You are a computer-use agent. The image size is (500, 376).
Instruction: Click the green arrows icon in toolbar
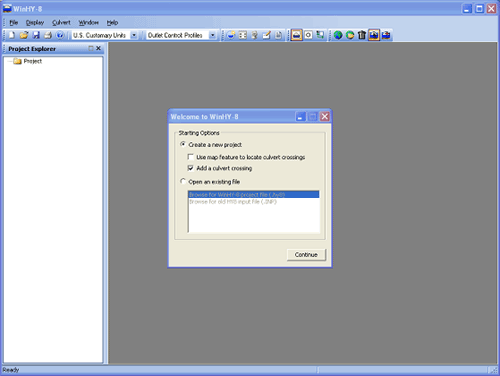click(x=320, y=35)
